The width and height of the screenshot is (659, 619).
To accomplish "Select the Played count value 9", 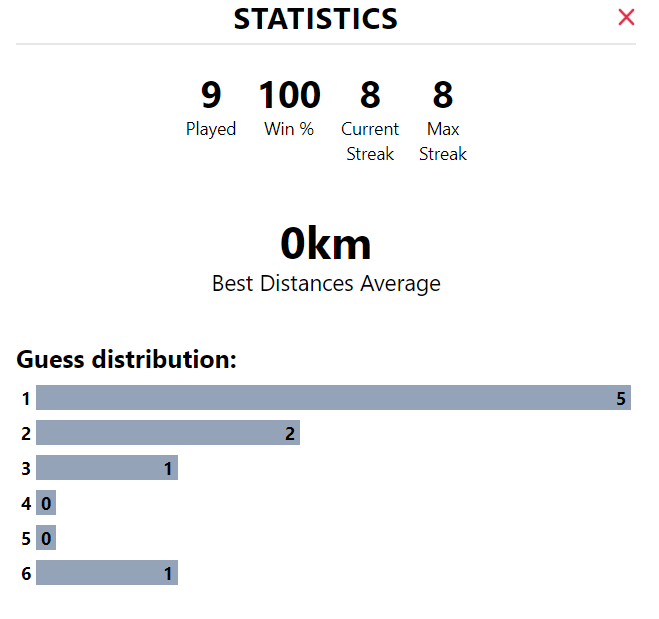I will click(x=211, y=95).
